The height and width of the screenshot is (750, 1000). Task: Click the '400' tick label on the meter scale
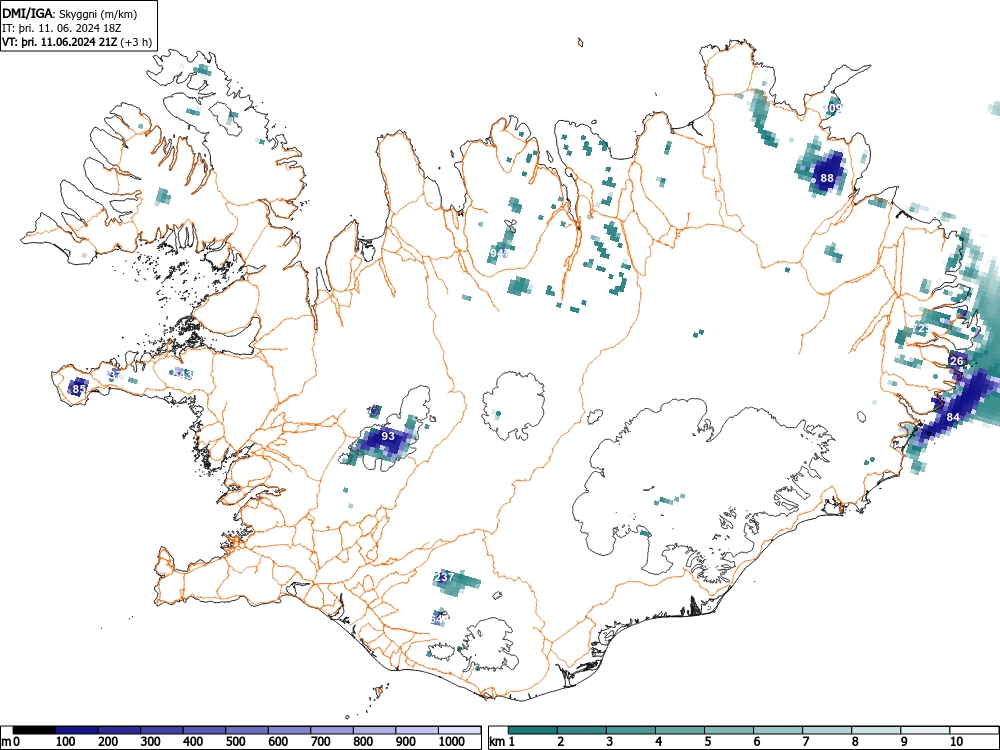[193, 742]
